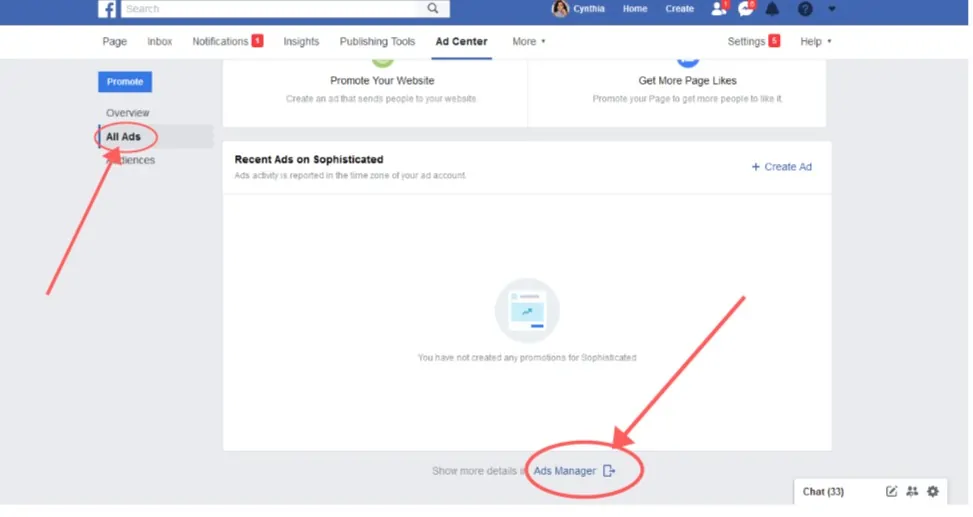Expand the account dropdown arrow

point(832,9)
